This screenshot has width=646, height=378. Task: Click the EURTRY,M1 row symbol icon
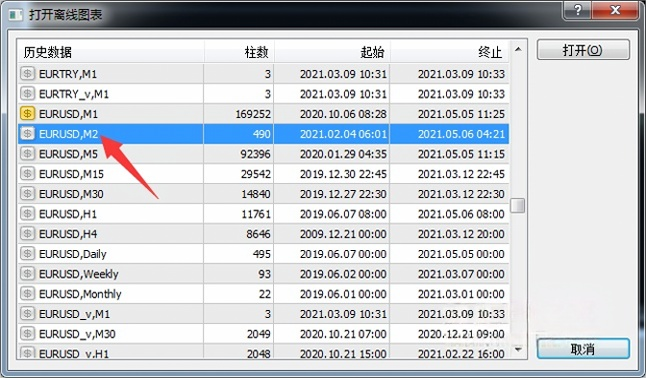(x=28, y=74)
